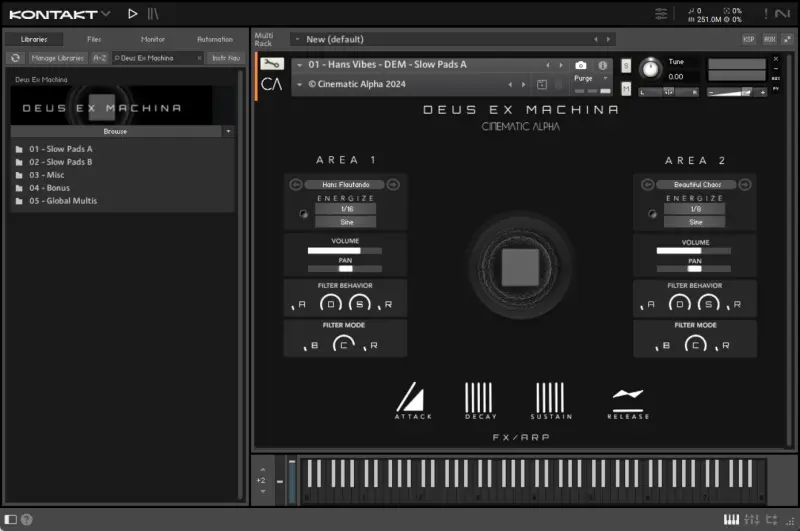Switch to the Libraries tab
This screenshot has width=800, height=531.
point(34,39)
